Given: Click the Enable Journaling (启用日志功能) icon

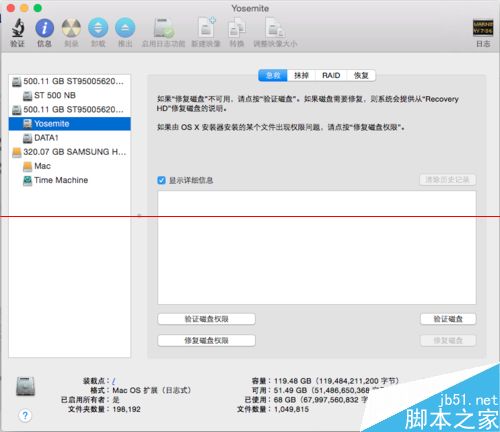Looking at the screenshot, I should point(164,28).
